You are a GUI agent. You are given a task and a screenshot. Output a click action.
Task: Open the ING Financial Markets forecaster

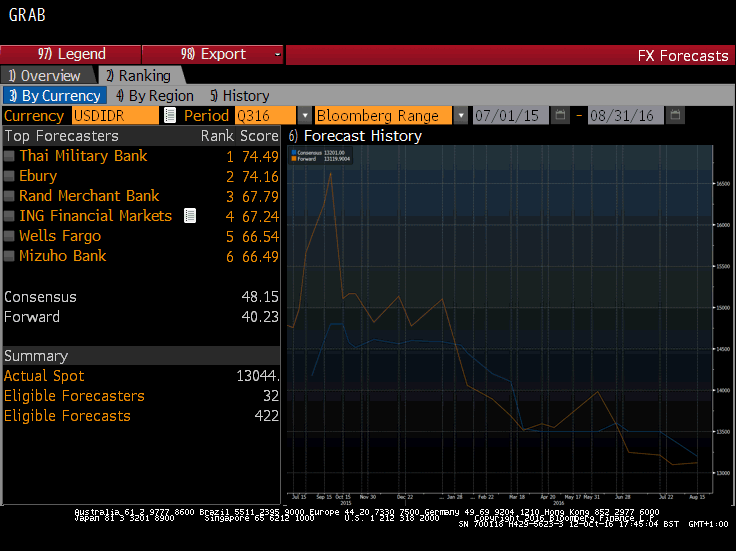click(96, 216)
